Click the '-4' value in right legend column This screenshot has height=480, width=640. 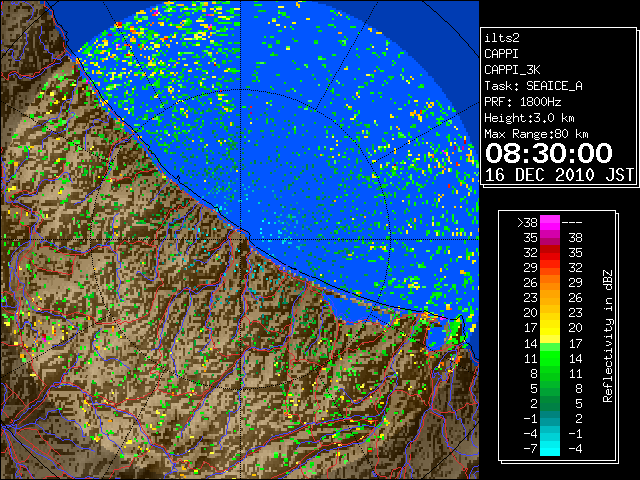pyautogui.click(x=575, y=449)
